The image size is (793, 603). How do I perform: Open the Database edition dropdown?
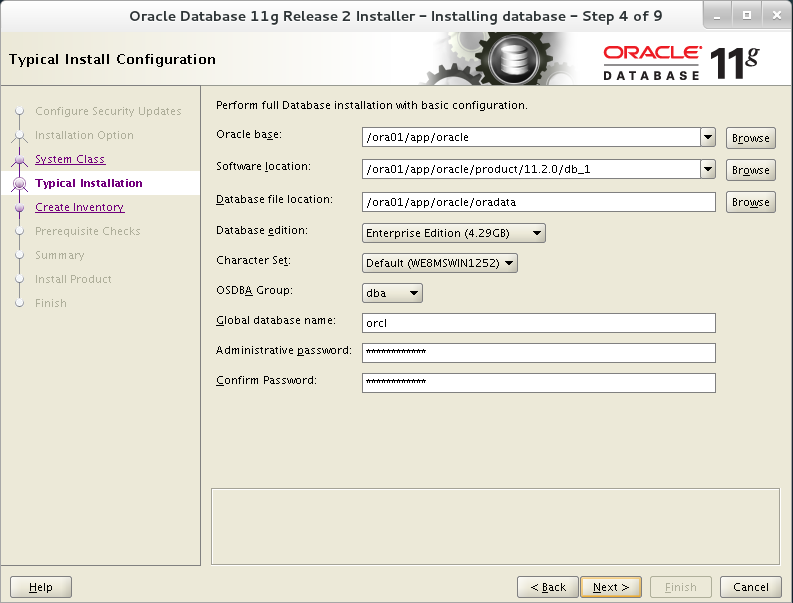point(453,233)
